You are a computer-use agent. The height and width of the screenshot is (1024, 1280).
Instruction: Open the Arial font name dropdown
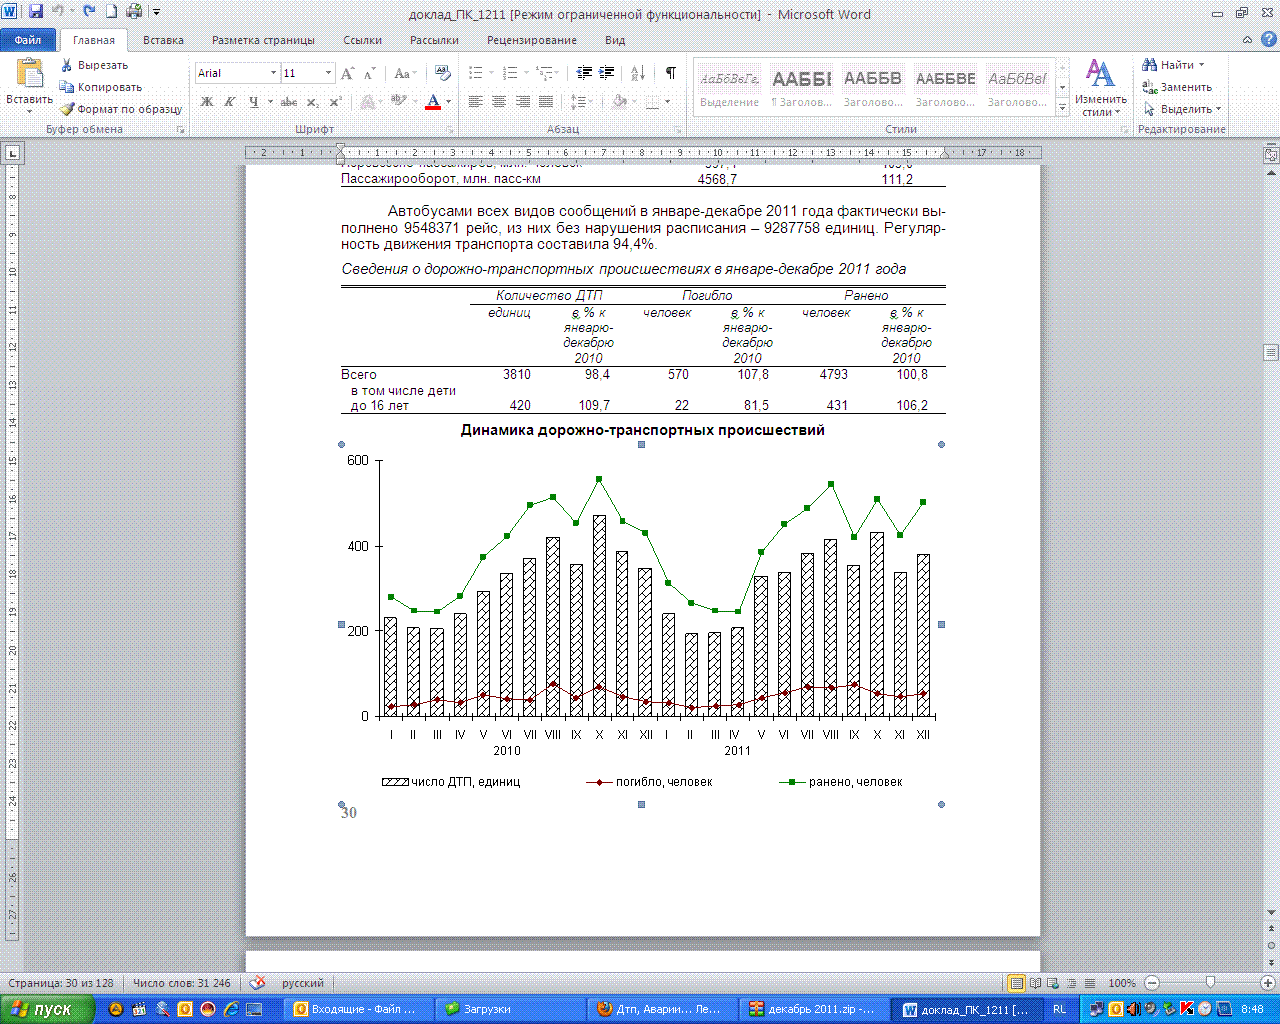[x=273, y=73]
